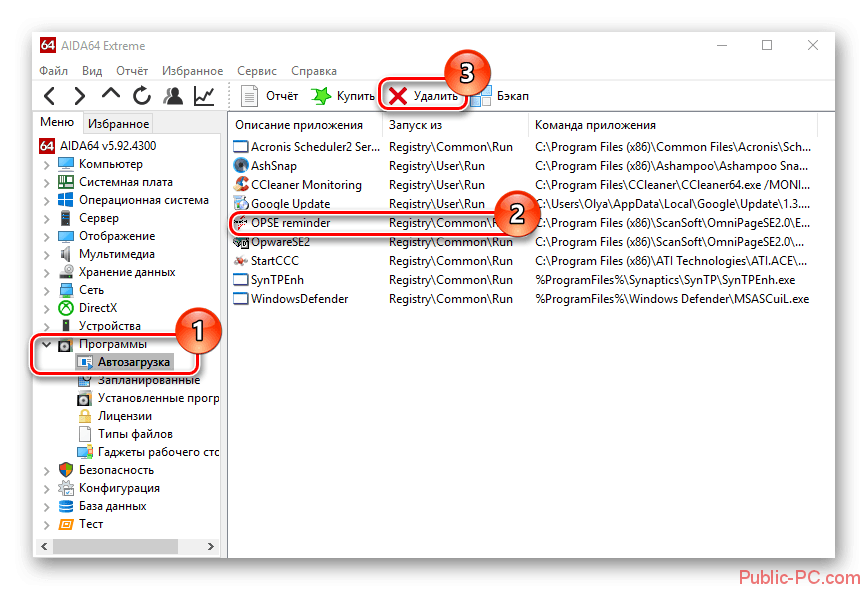Screen dimensions: 867x590
Task: Click the CCleaner Monitoring entry icon
Action: point(241,185)
